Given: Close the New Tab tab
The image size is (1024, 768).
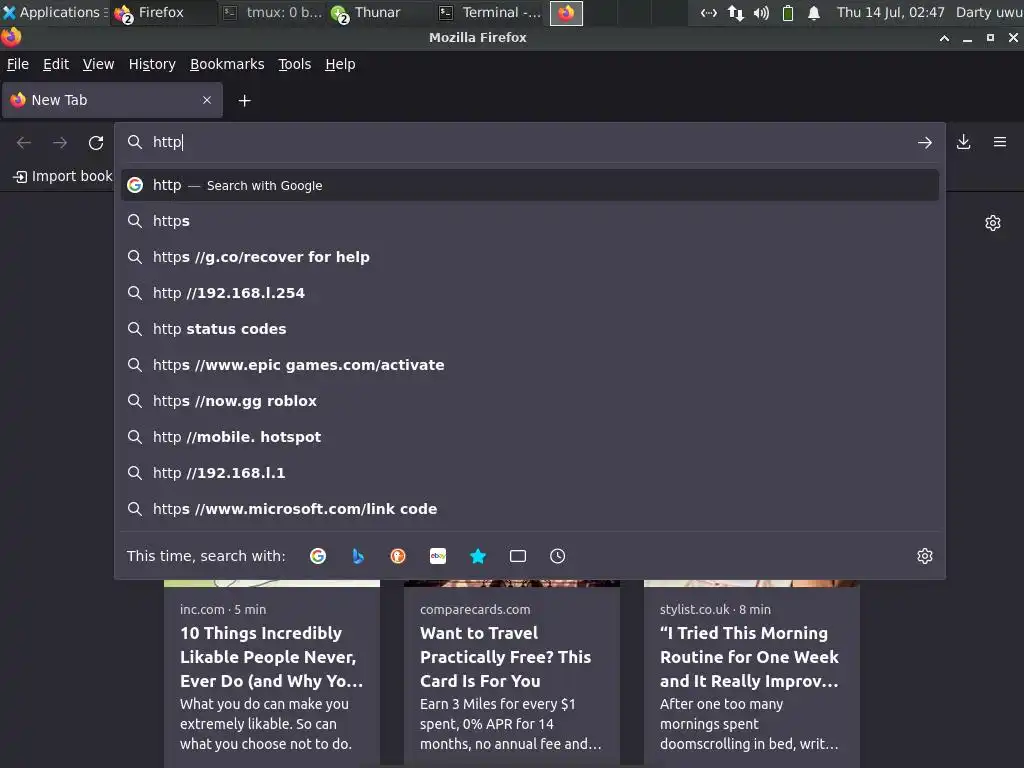Looking at the screenshot, I should click(207, 100).
